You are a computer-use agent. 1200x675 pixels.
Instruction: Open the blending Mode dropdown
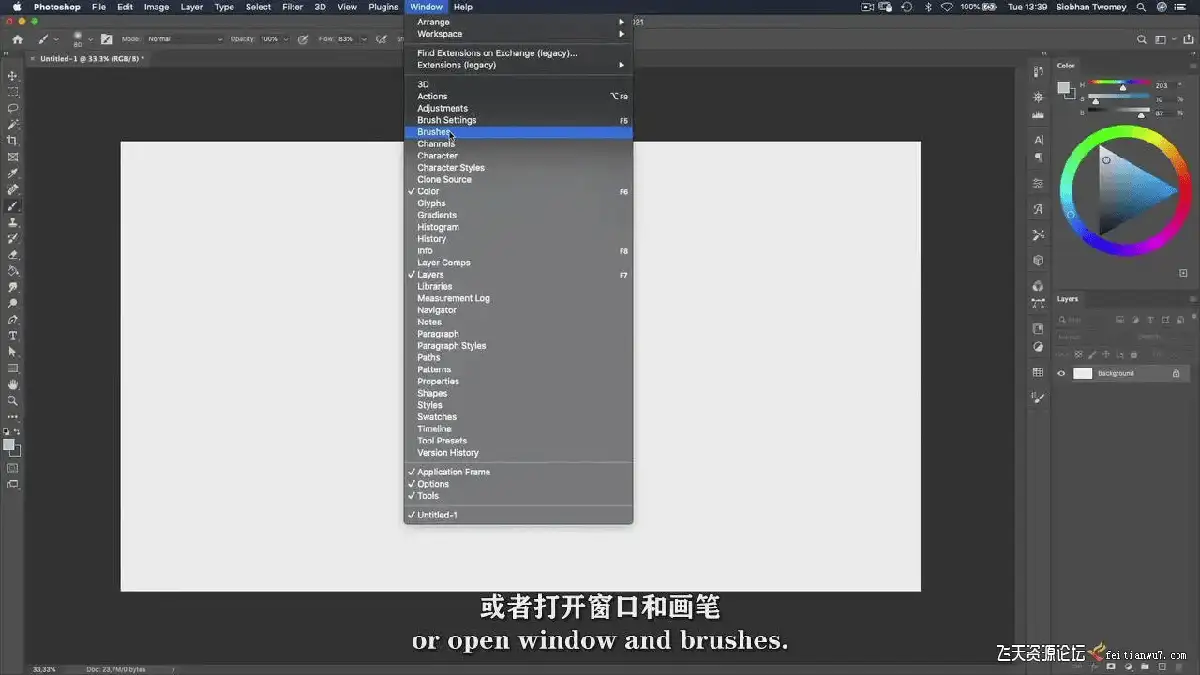click(x=185, y=39)
